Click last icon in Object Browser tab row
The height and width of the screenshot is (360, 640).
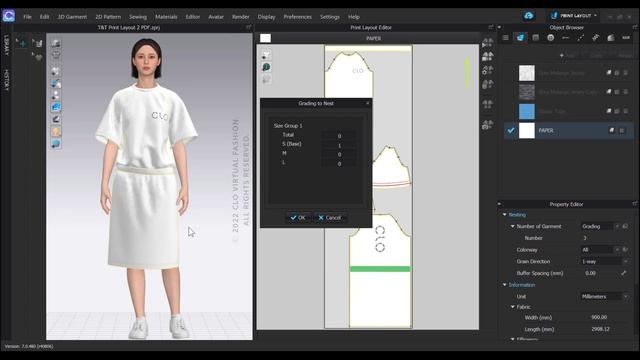[x=626, y=38]
